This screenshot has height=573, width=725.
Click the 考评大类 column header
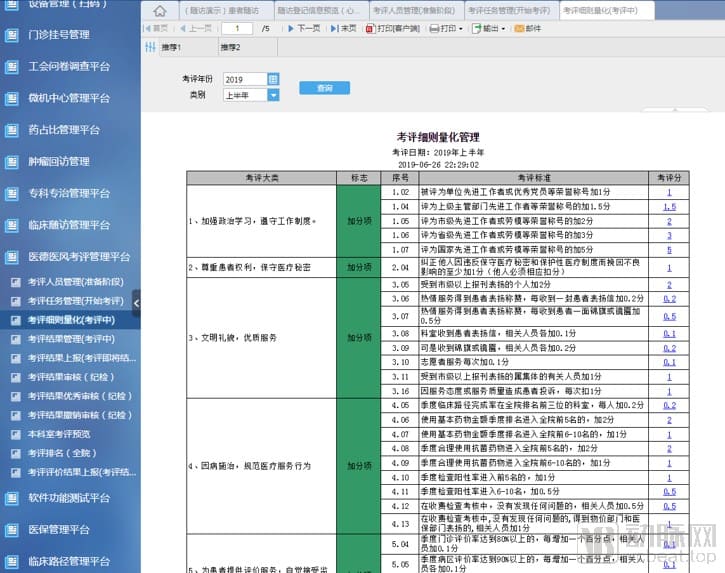pos(262,178)
